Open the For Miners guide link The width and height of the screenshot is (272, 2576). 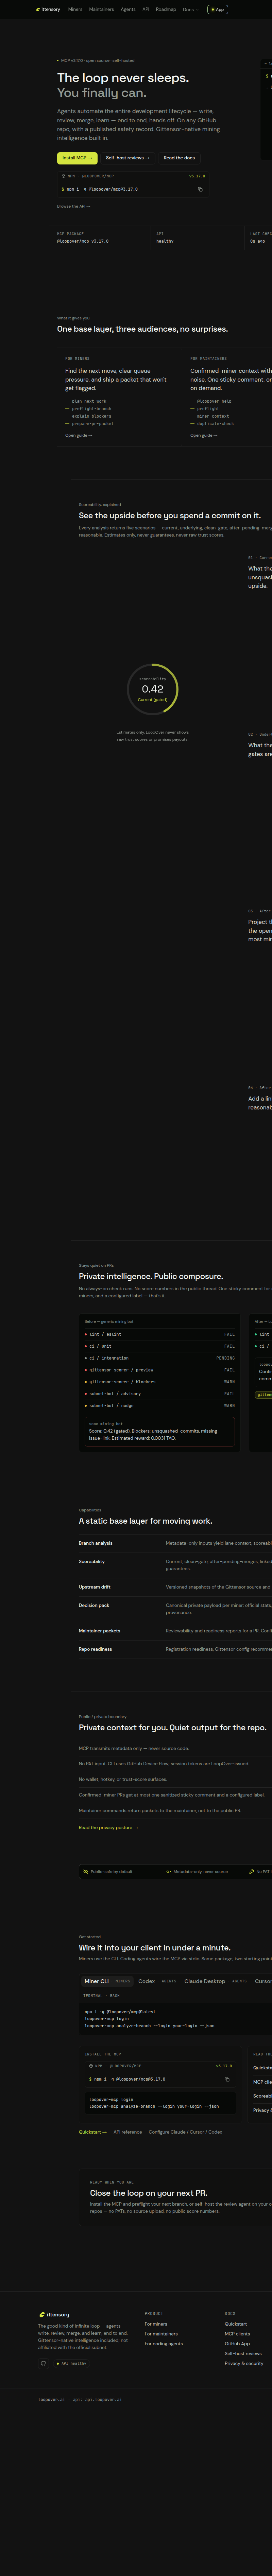tap(79, 435)
